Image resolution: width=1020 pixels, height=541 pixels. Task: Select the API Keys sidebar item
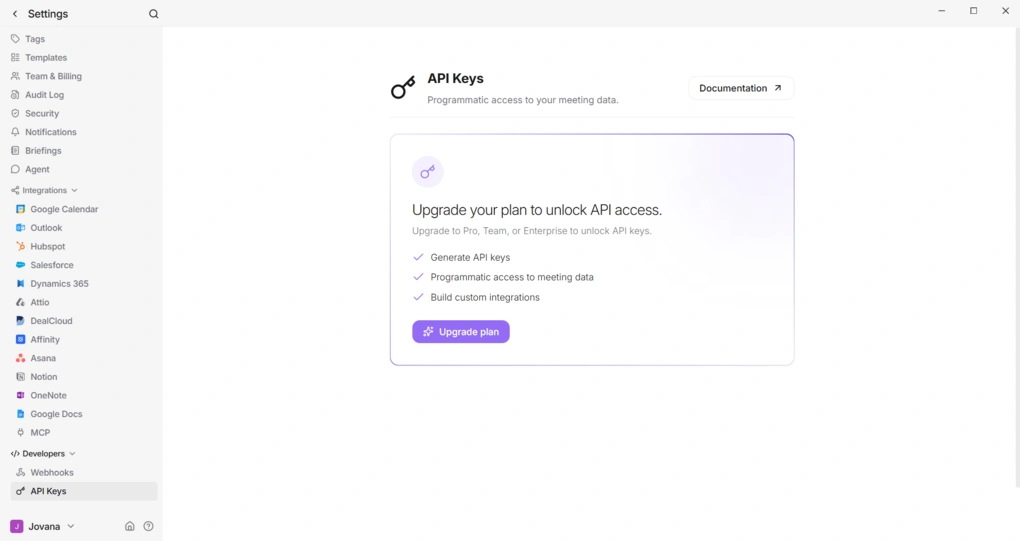click(x=84, y=492)
